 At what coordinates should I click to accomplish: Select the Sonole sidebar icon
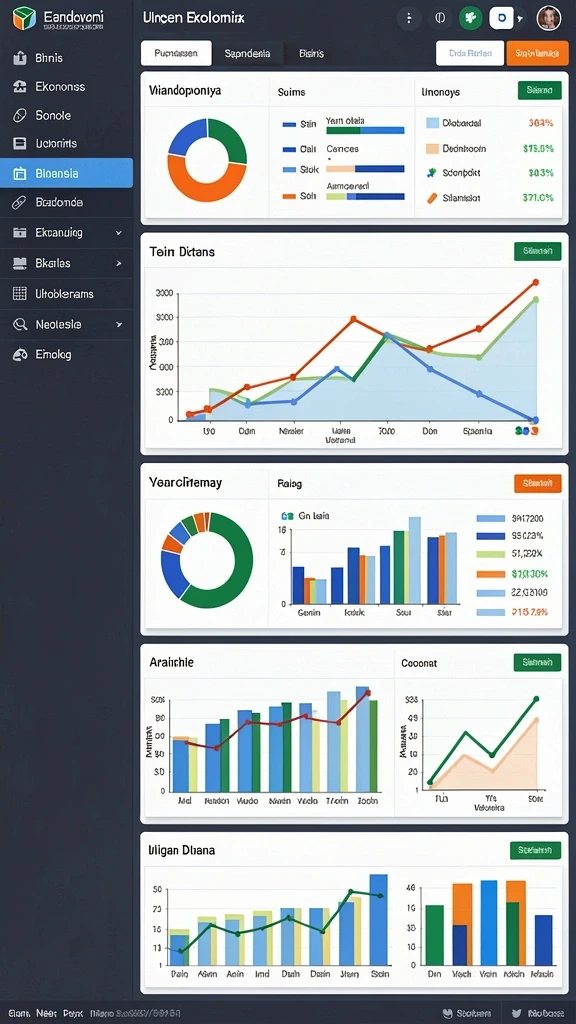pyautogui.click(x=20, y=116)
